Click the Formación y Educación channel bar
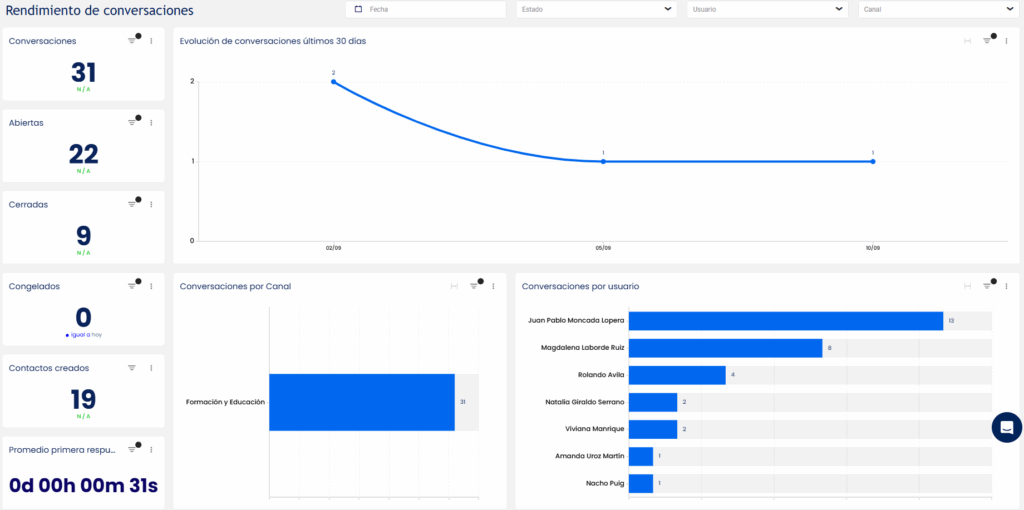This screenshot has width=1024, height=510. click(362, 402)
